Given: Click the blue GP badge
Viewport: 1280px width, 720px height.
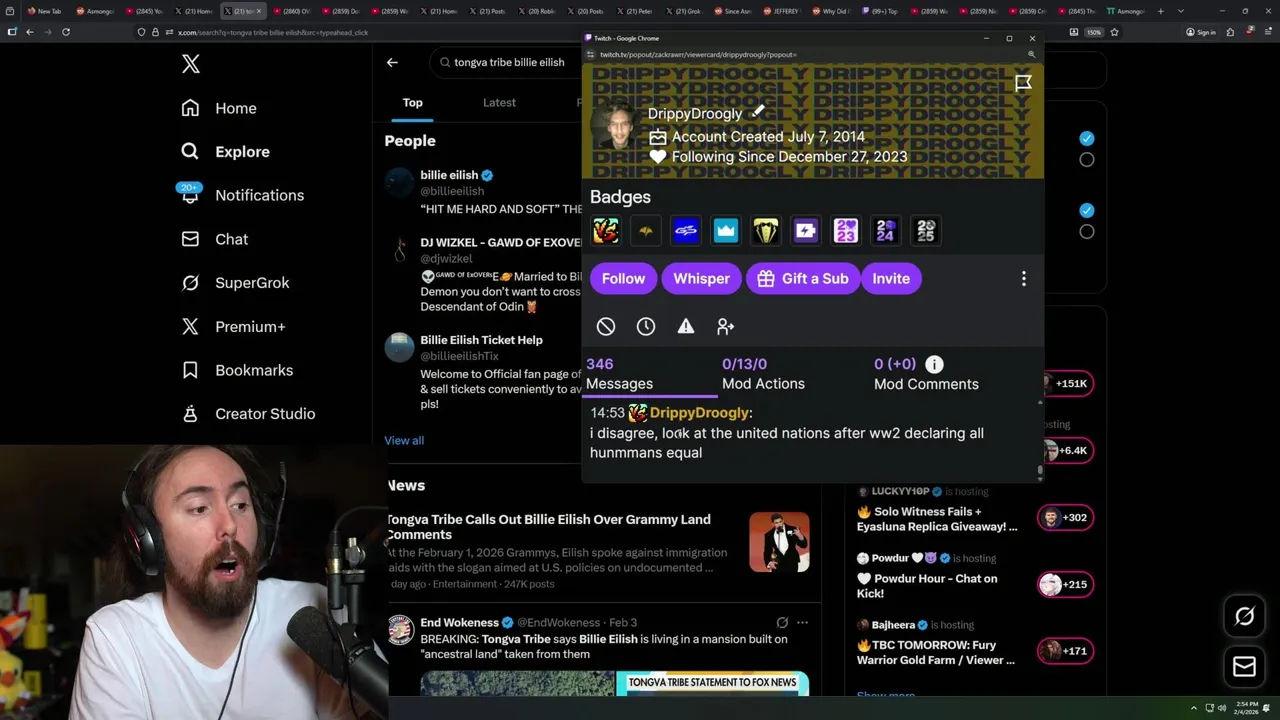Looking at the screenshot, I should [x=686, y=231].
